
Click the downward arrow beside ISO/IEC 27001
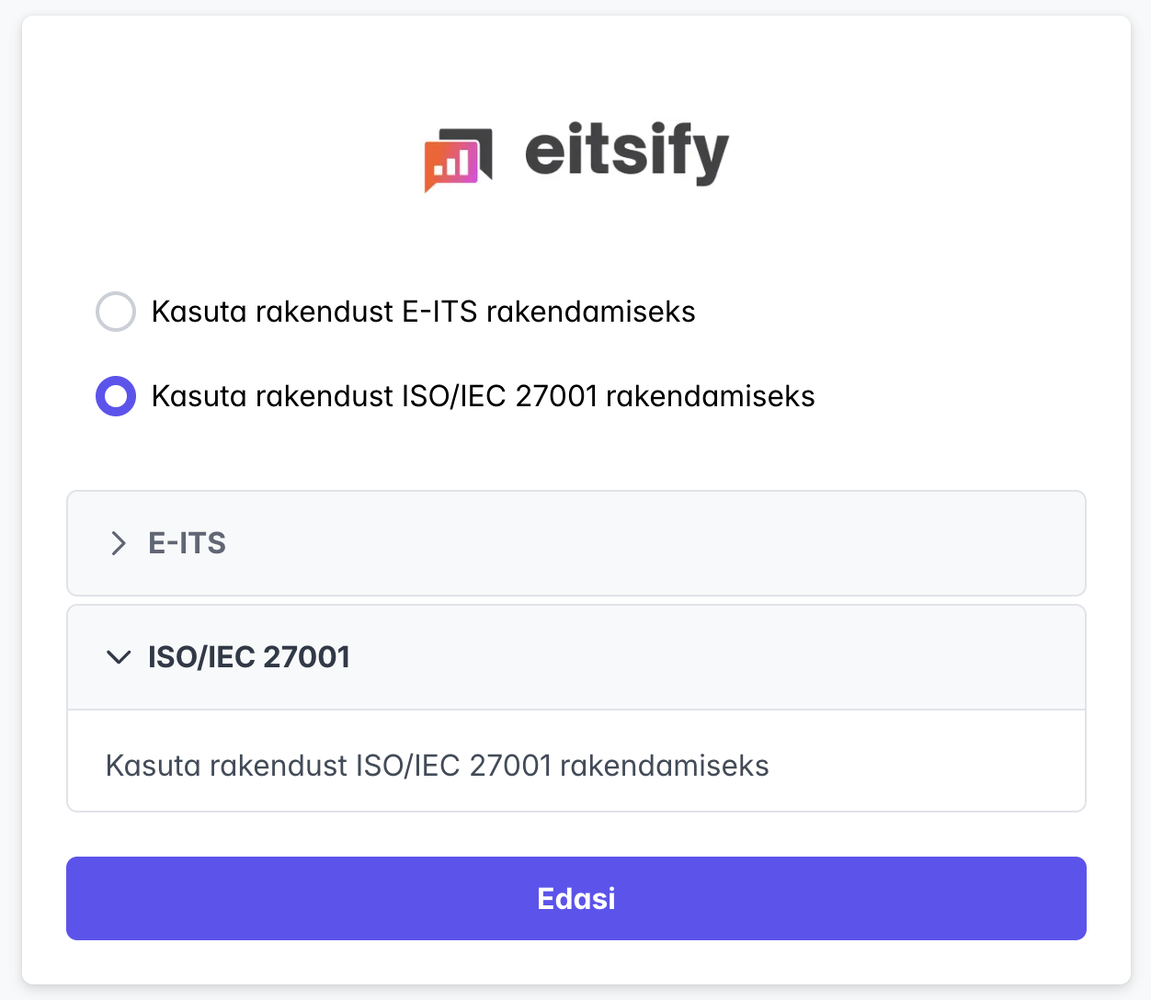[x=119, y=657]
